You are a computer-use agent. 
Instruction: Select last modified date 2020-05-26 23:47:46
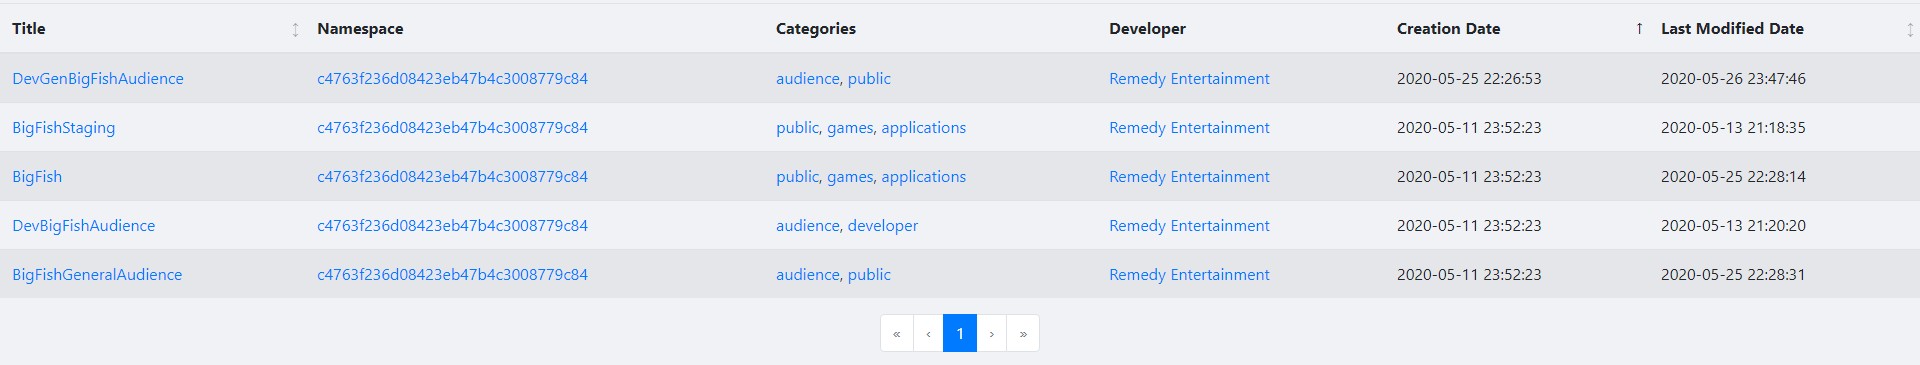click(x=1733, y=78)
